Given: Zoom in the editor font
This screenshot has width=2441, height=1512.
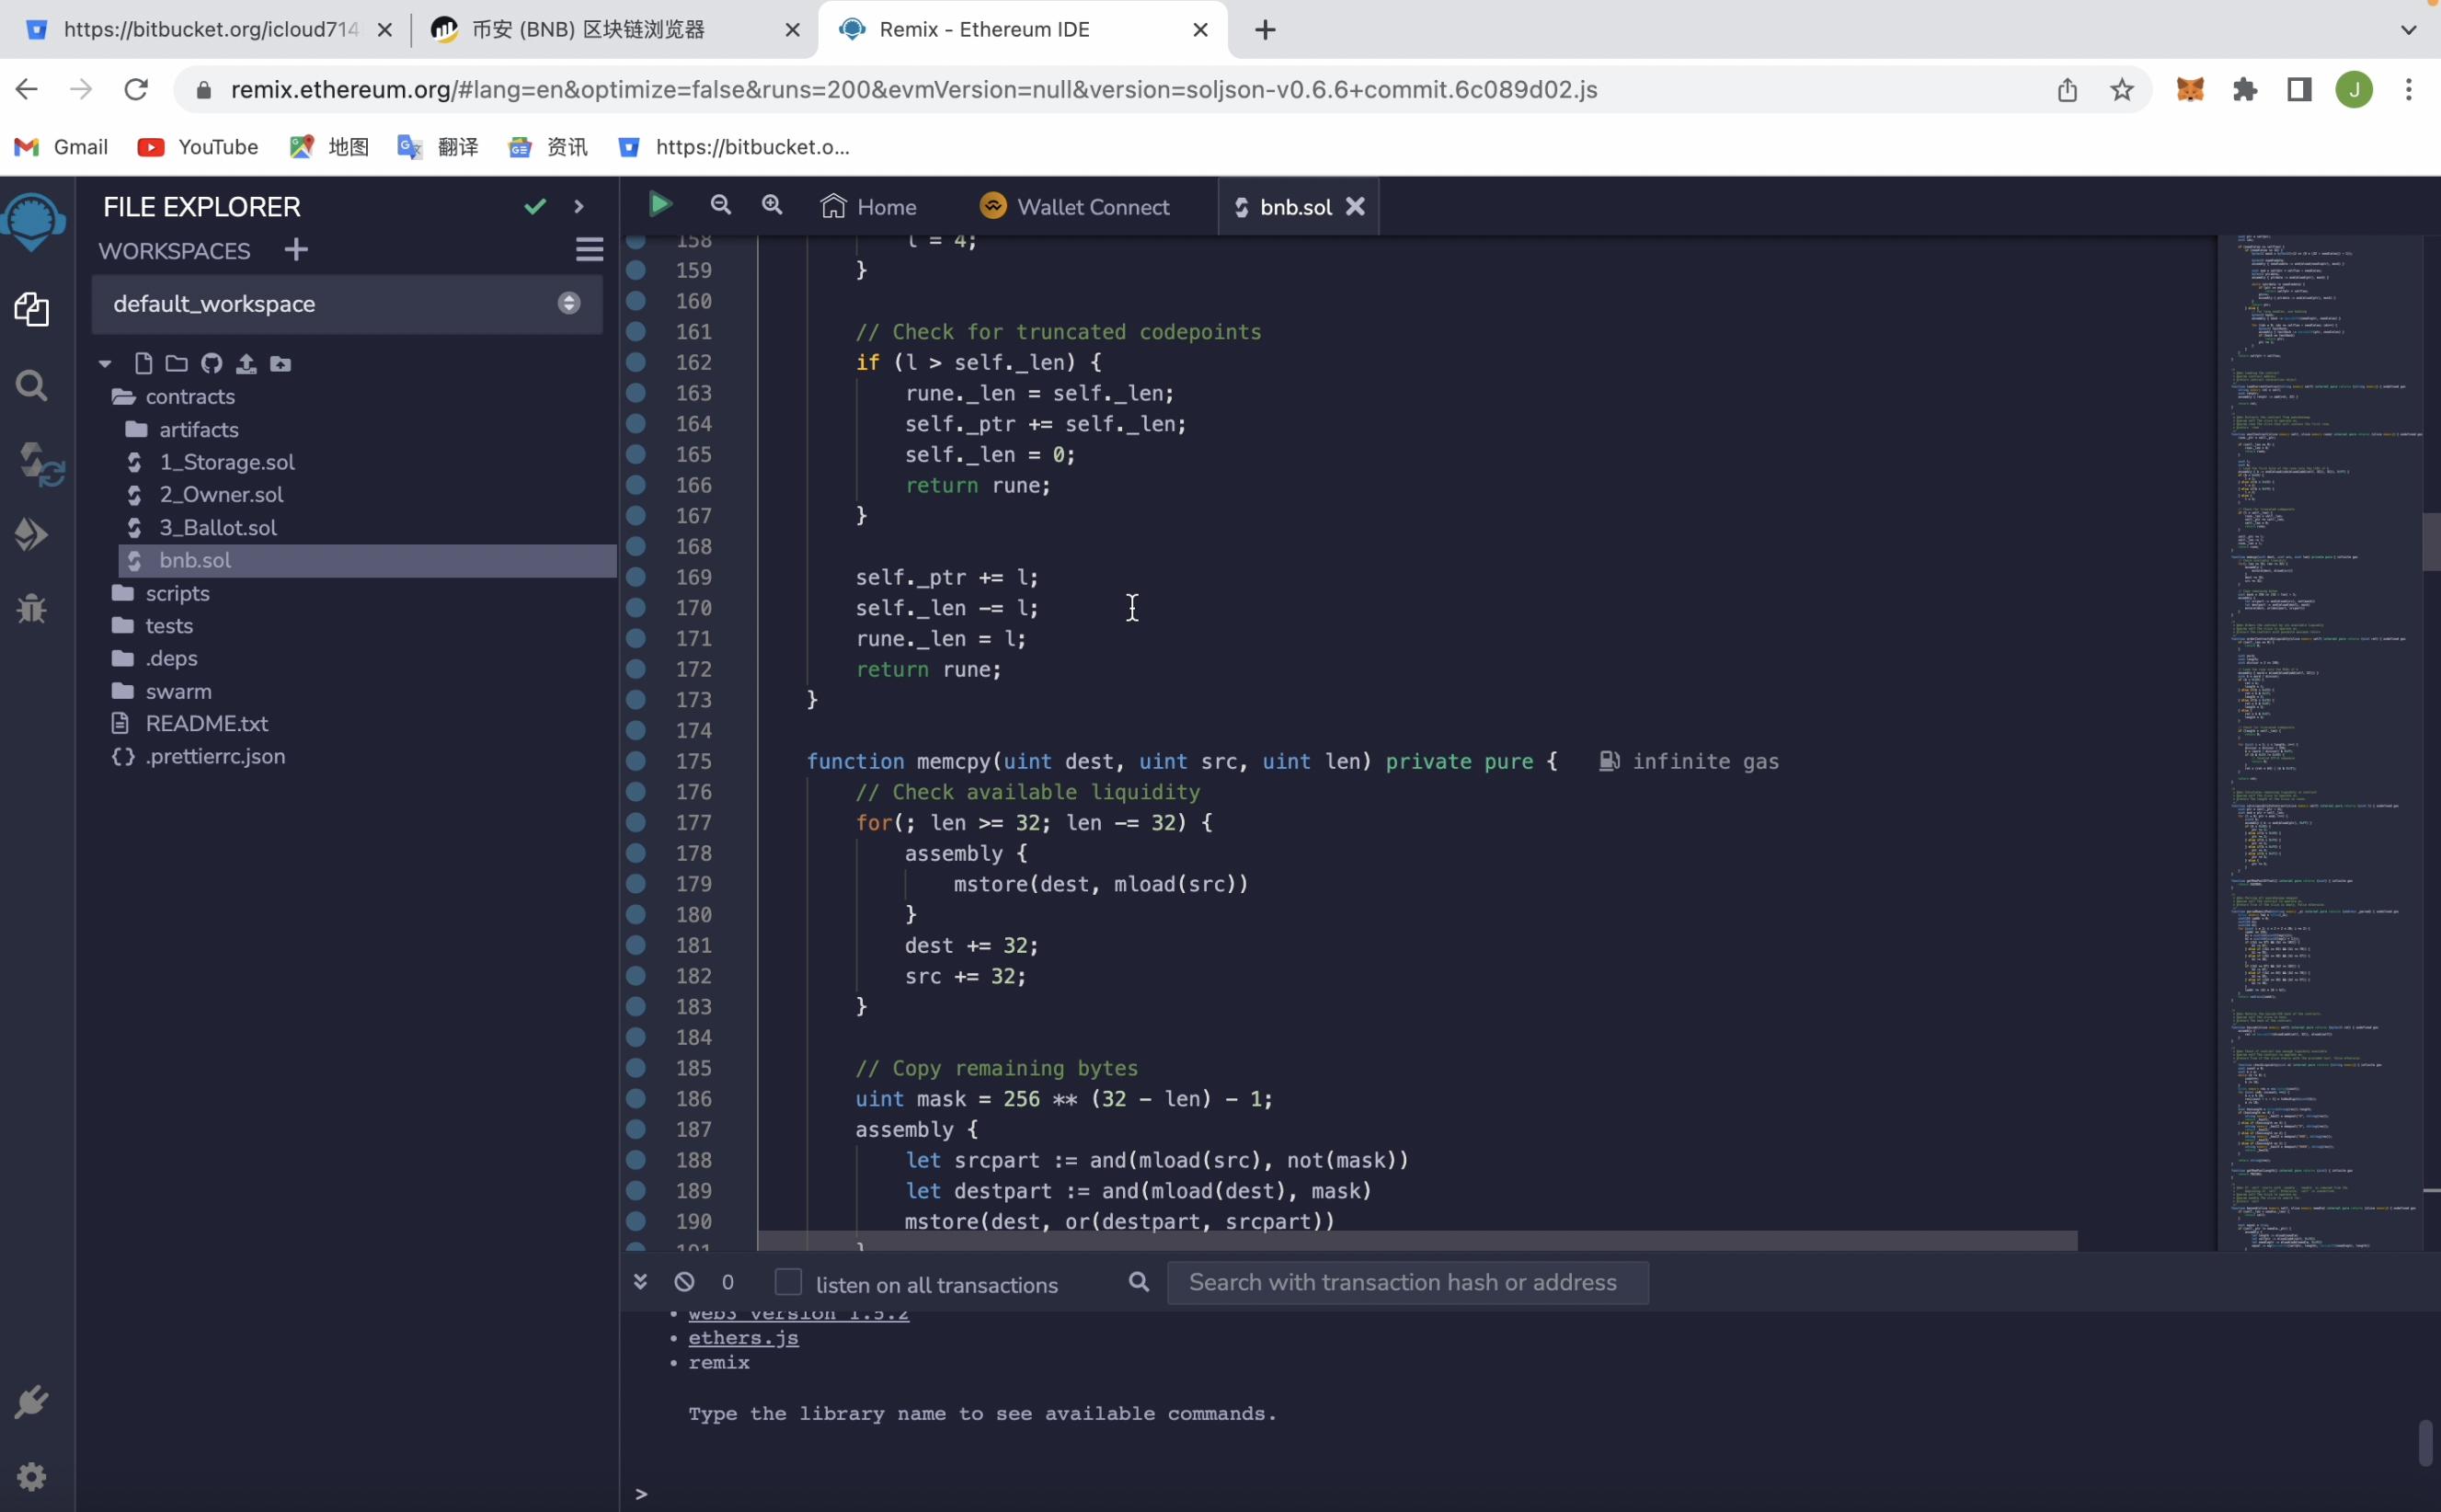Looking at the screenshot, I should [x=771, y=205].
